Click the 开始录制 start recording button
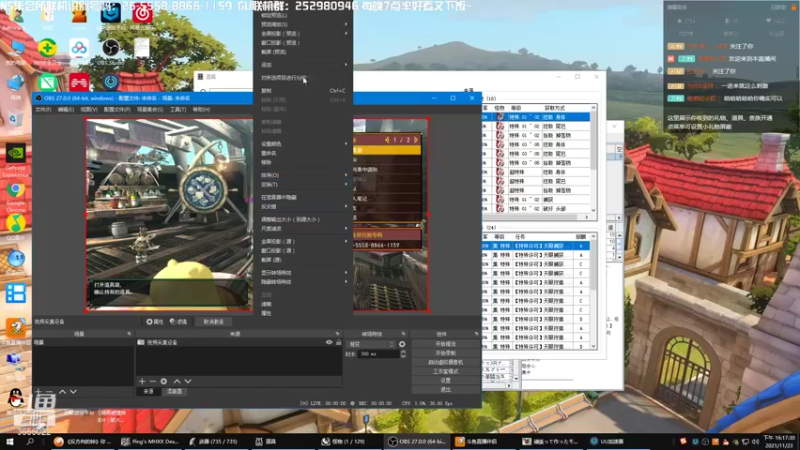This screenshot has height=450, width=800. [x=446, y=353]
